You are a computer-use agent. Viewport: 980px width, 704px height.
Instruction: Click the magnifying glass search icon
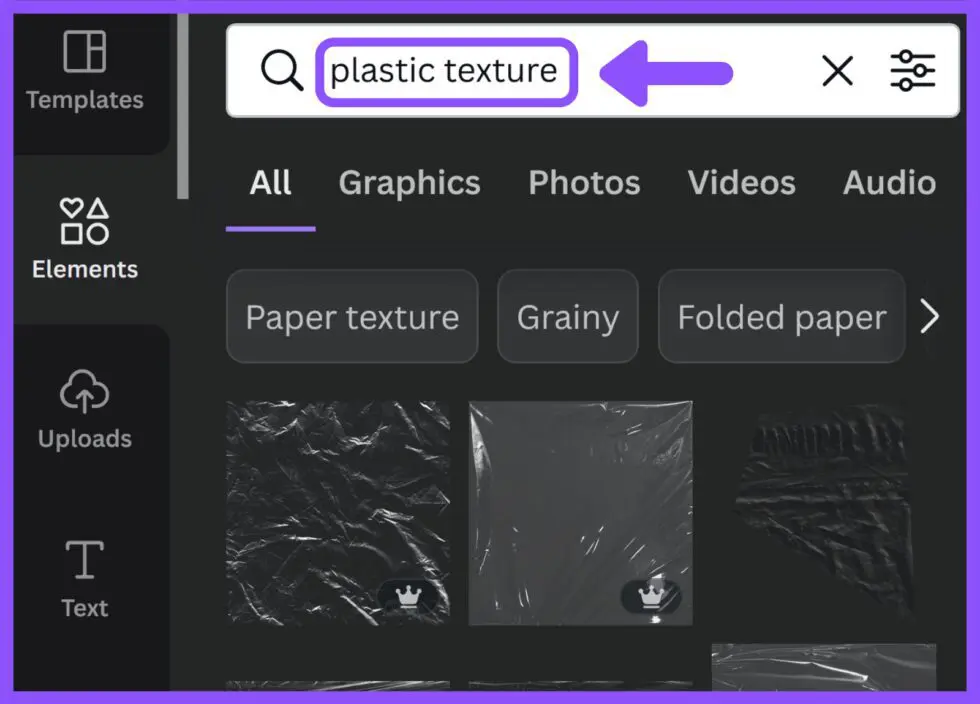[x=282, y=71]
